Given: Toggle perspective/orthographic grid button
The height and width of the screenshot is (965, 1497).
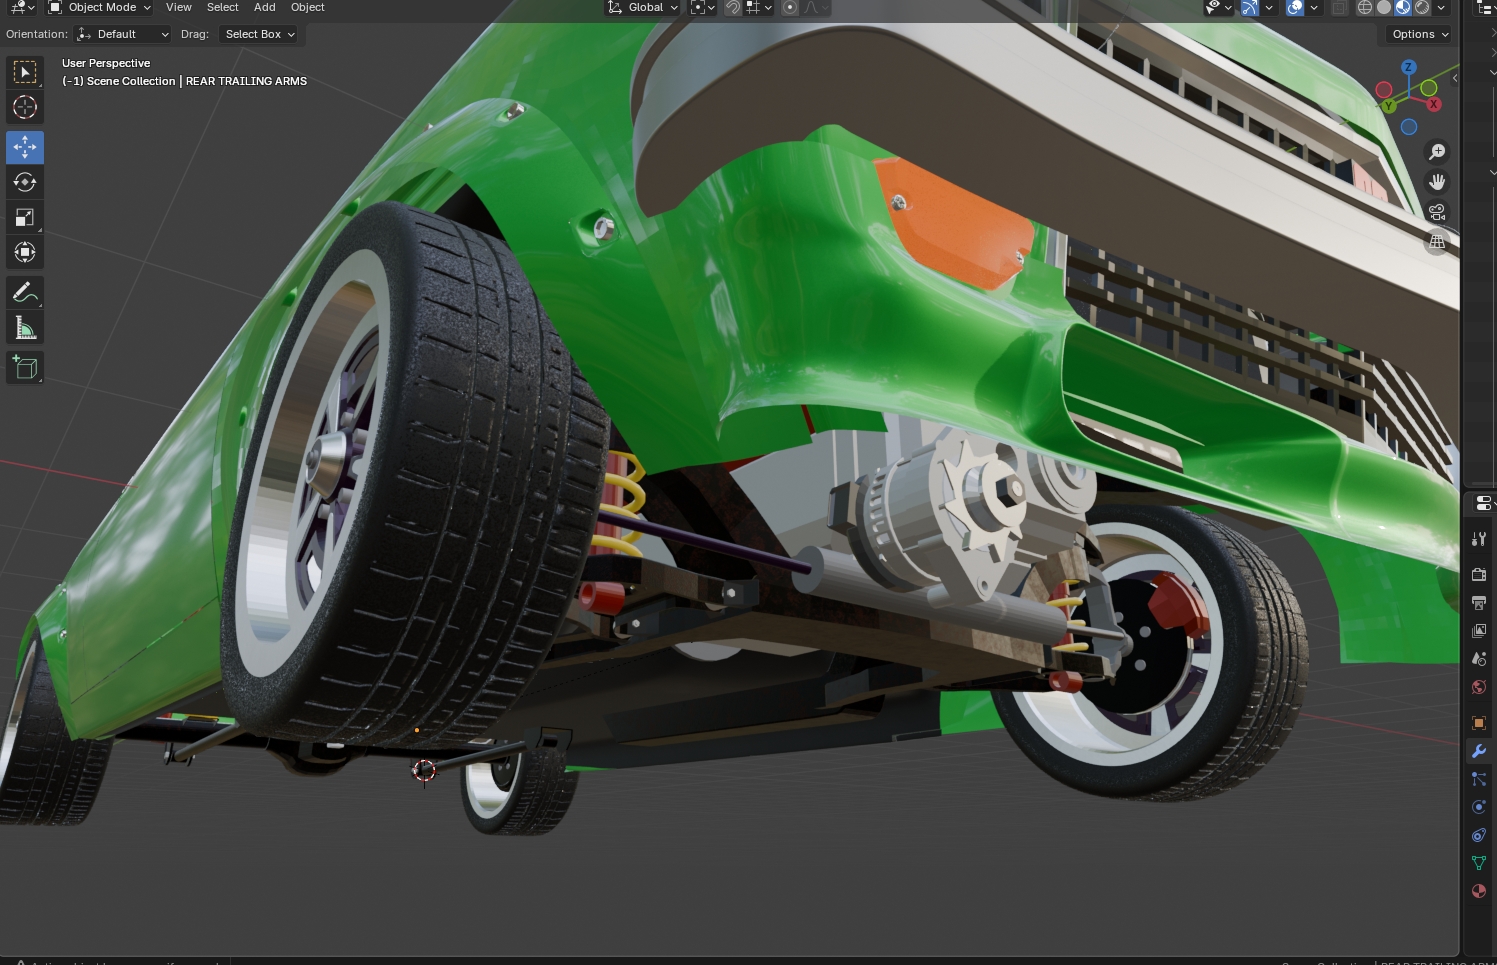Looking at the screenshot, I should click(1437, 242).
